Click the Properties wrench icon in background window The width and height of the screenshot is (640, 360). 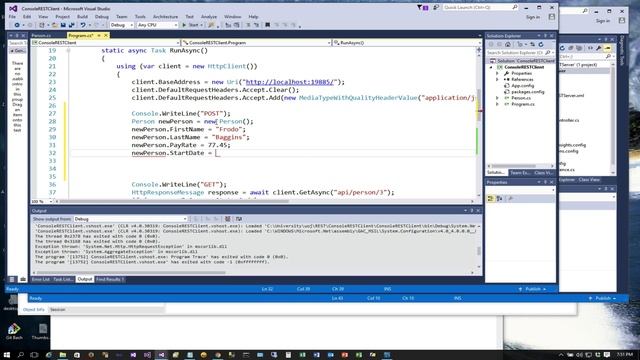(x=598, y=48)
